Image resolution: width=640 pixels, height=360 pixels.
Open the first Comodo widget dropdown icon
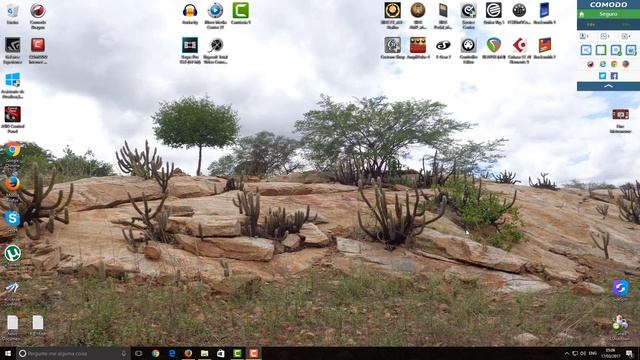coord(584,36)
